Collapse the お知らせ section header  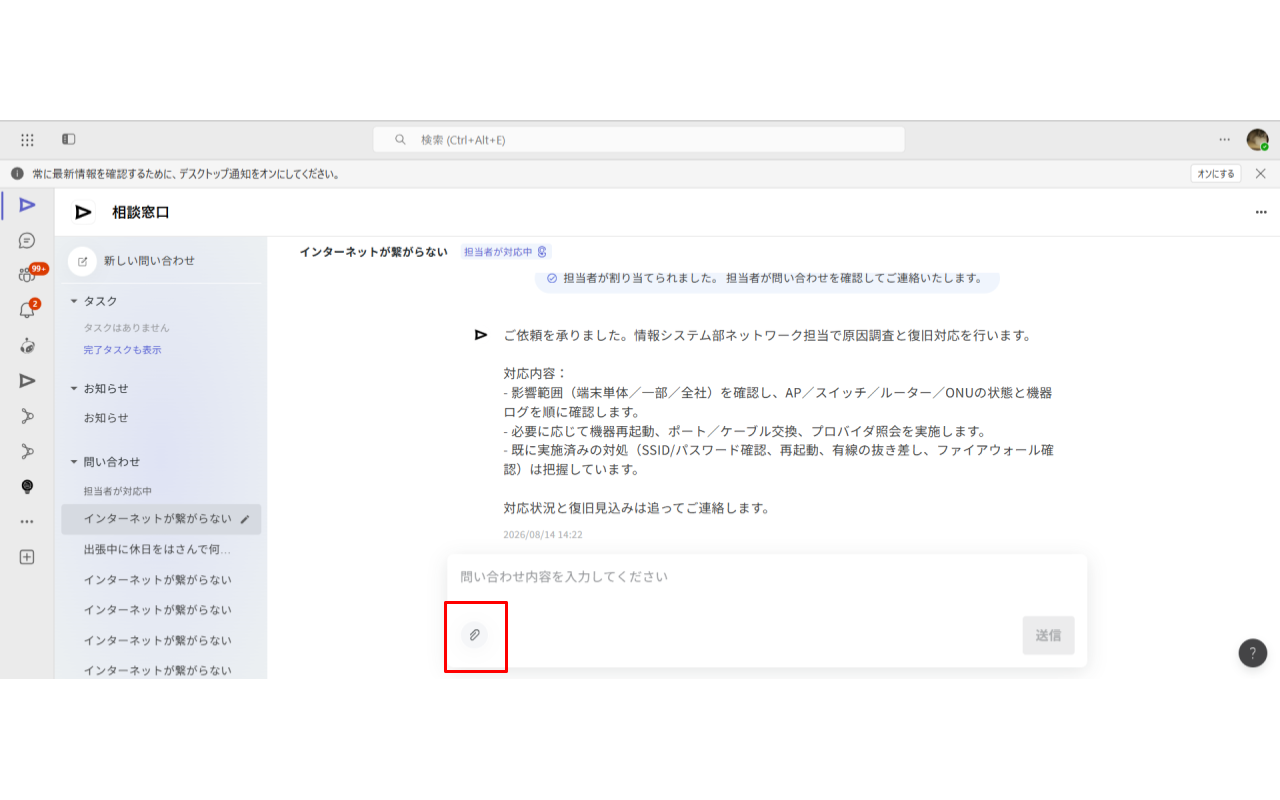(74, 388)
